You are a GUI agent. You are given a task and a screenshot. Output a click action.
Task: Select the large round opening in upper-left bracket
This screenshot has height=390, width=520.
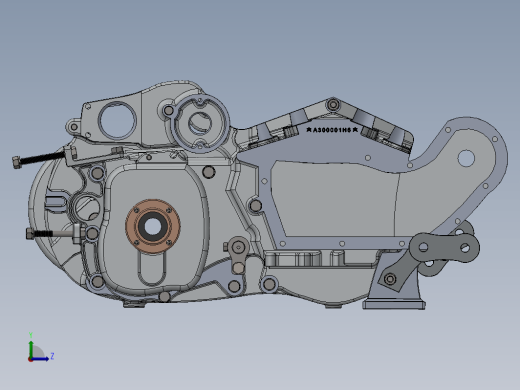(117, 120)
